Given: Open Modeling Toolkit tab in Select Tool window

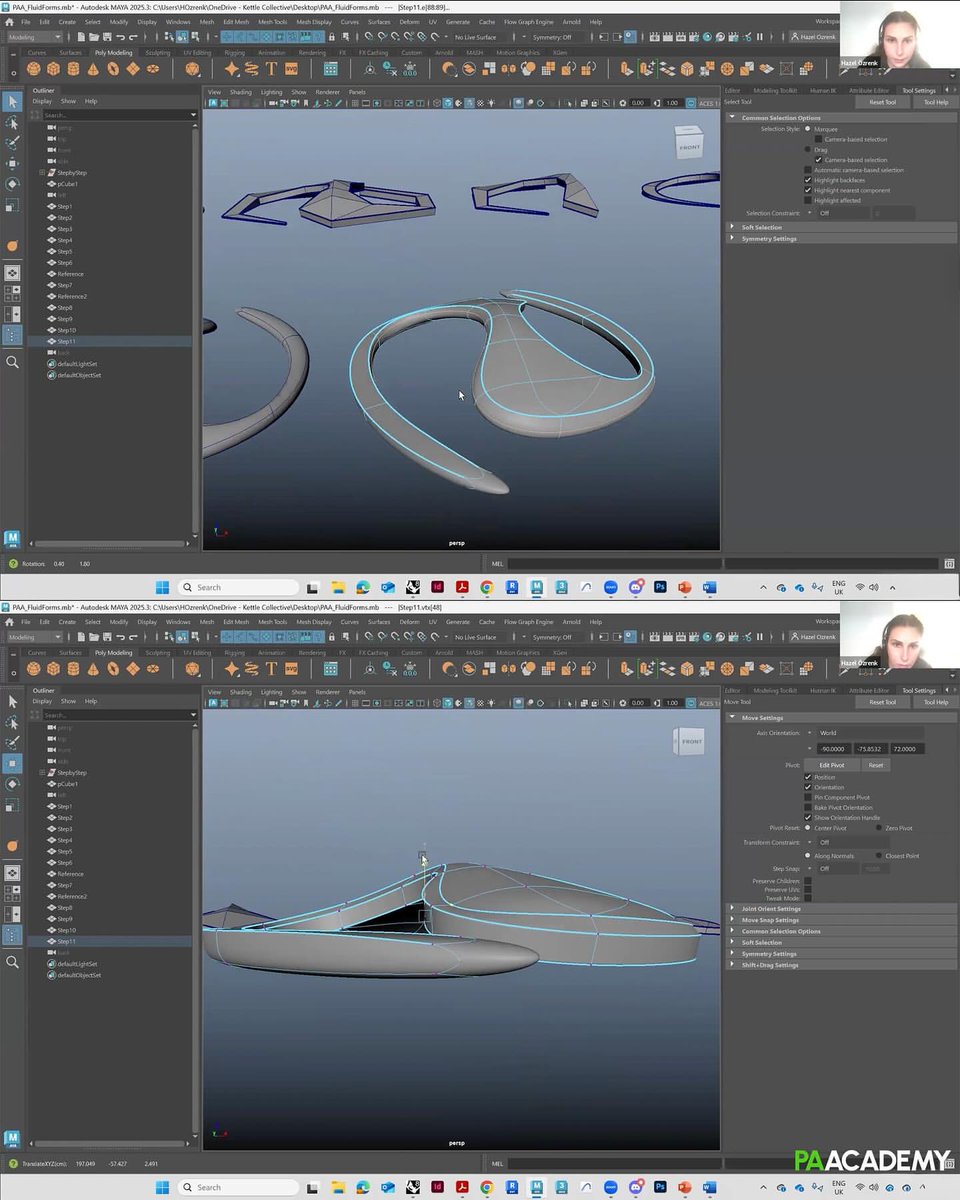Looking at the screenshot, I should pos(775,90).
